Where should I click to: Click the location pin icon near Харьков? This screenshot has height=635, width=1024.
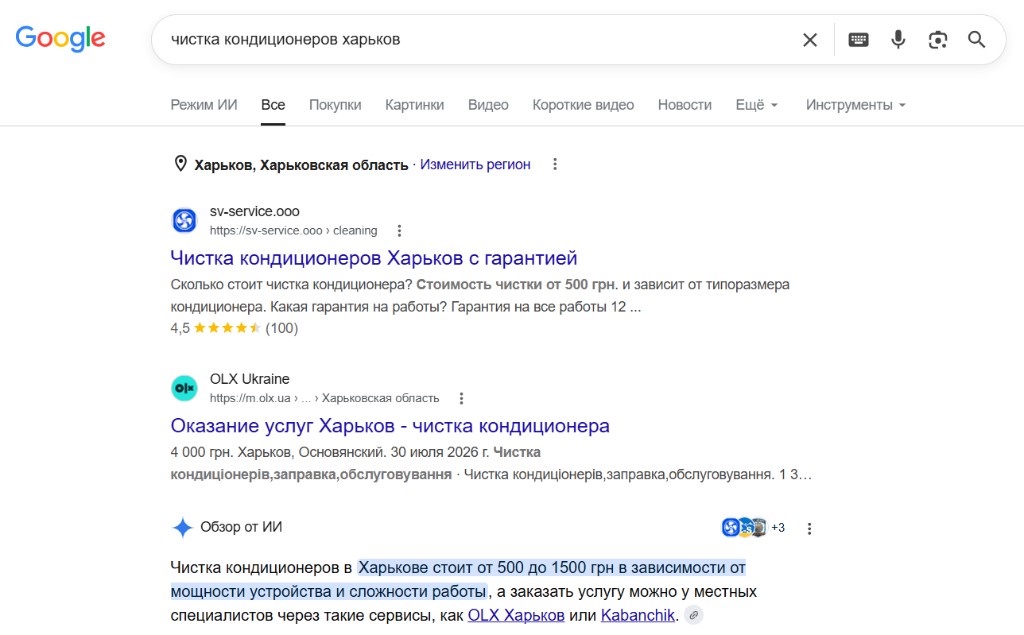pyautogui.click(x=180, y=164)
